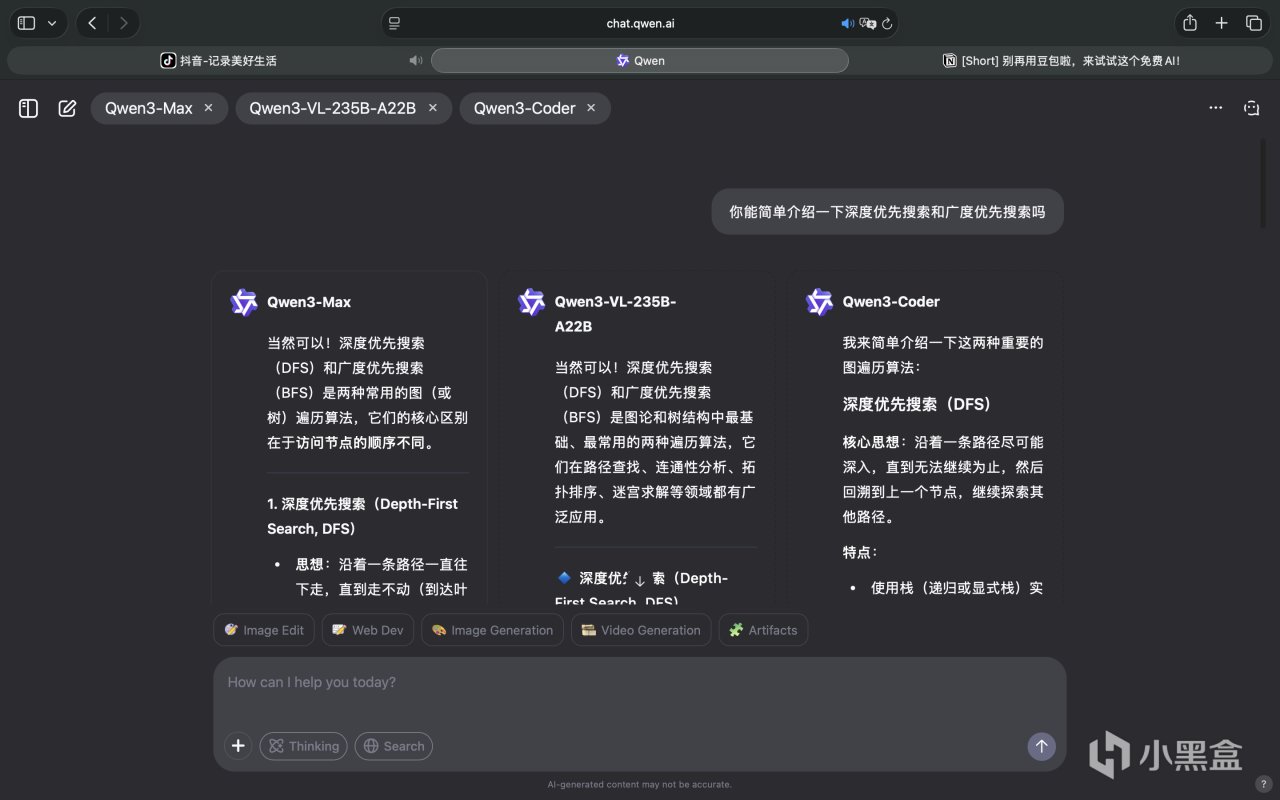Start a new chat via the compose icon
This screenshot has height=800, width=1280.
[66, 108]
